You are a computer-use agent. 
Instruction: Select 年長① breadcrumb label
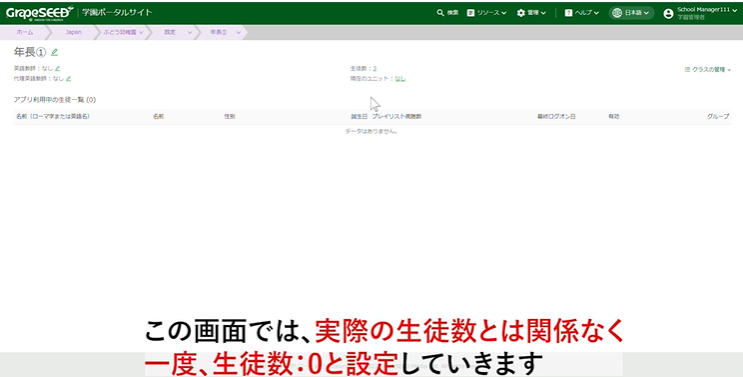218,32
